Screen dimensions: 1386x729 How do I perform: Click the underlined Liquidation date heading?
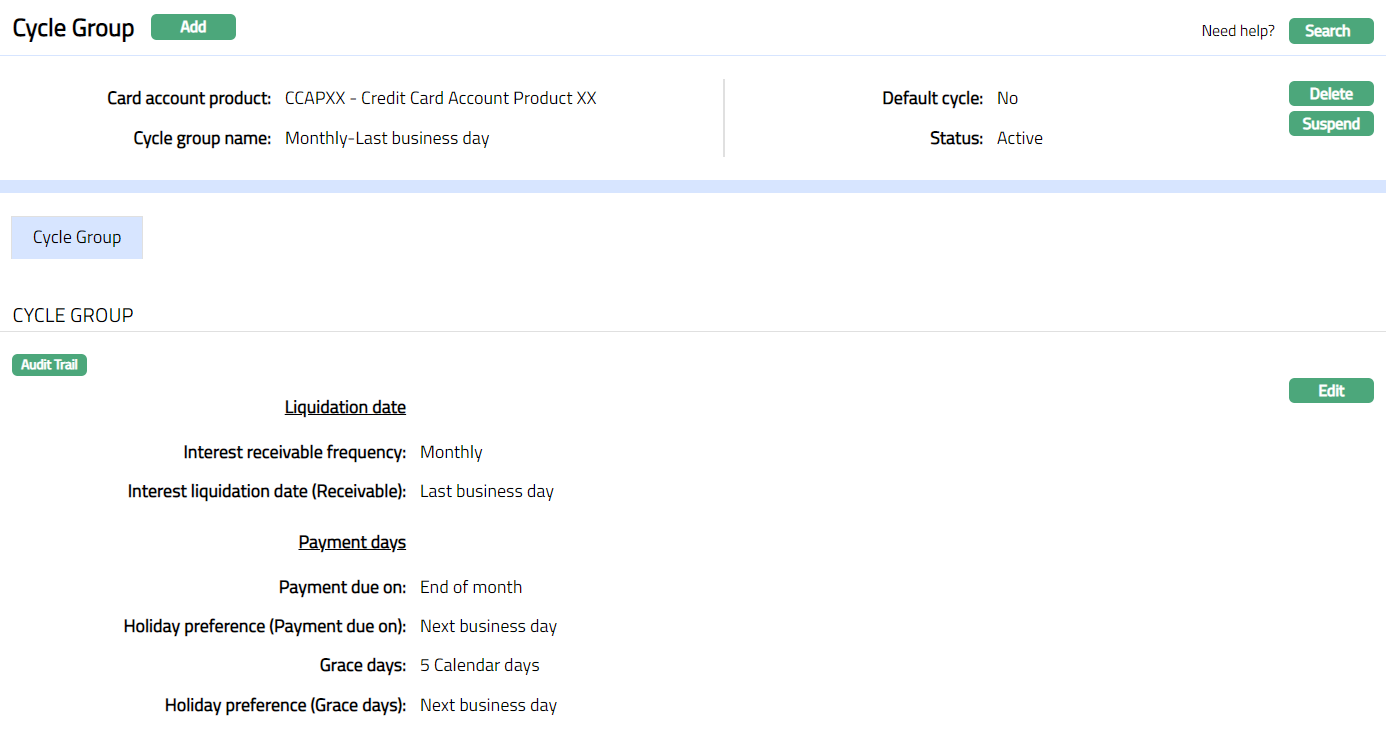click(x=345, y=407)
